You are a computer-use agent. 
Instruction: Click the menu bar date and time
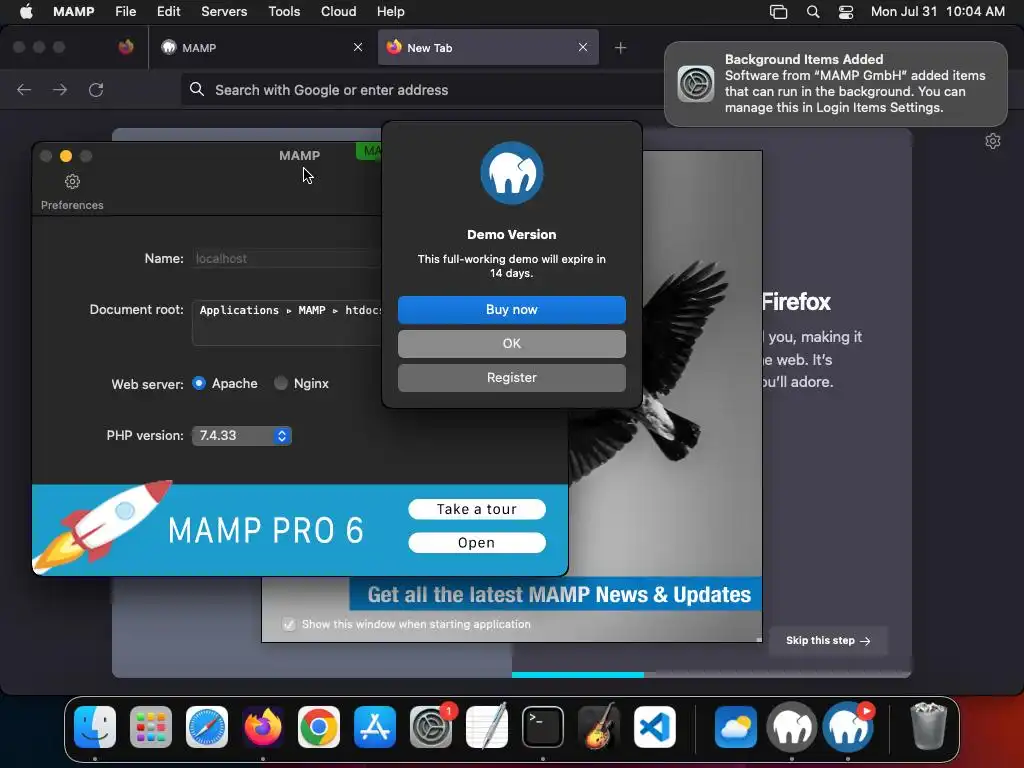[x=937, y=12]
